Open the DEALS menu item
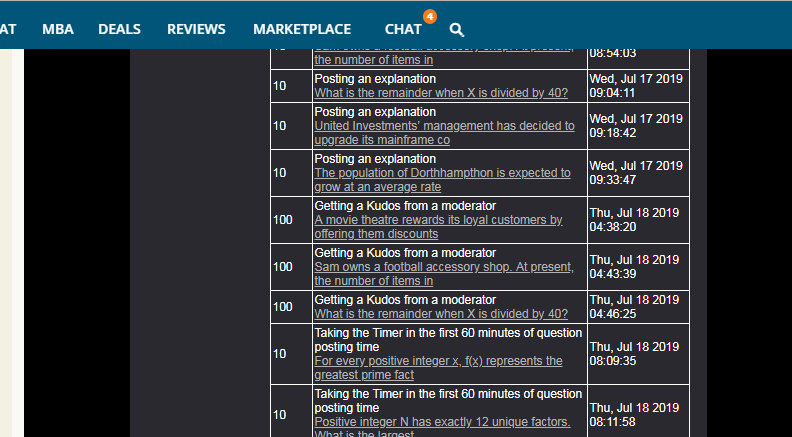The image size is (792, 437). click(119, 29)
